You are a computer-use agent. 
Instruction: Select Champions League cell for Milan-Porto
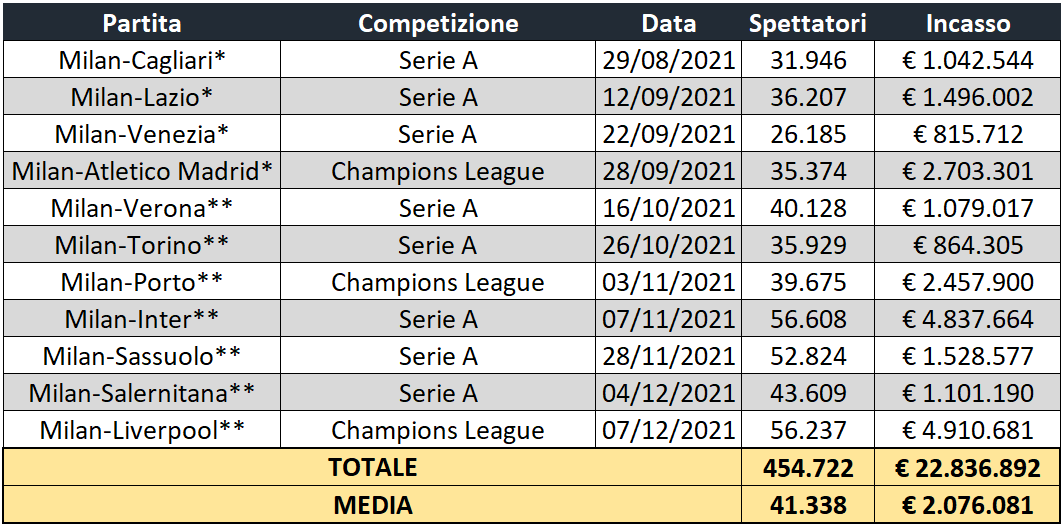click(x=438, y=282)
